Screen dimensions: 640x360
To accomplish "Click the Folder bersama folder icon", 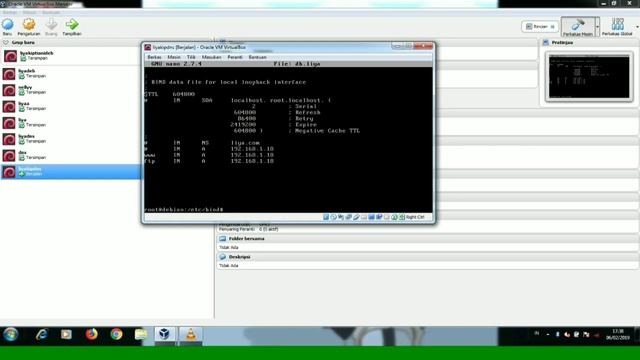I will (x=222, y=239).
